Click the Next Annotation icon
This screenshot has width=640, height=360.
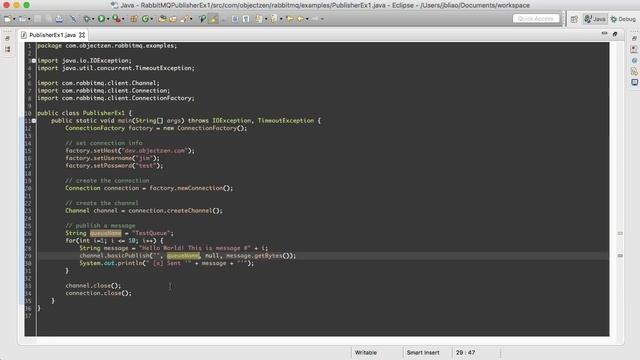[259, 19]
